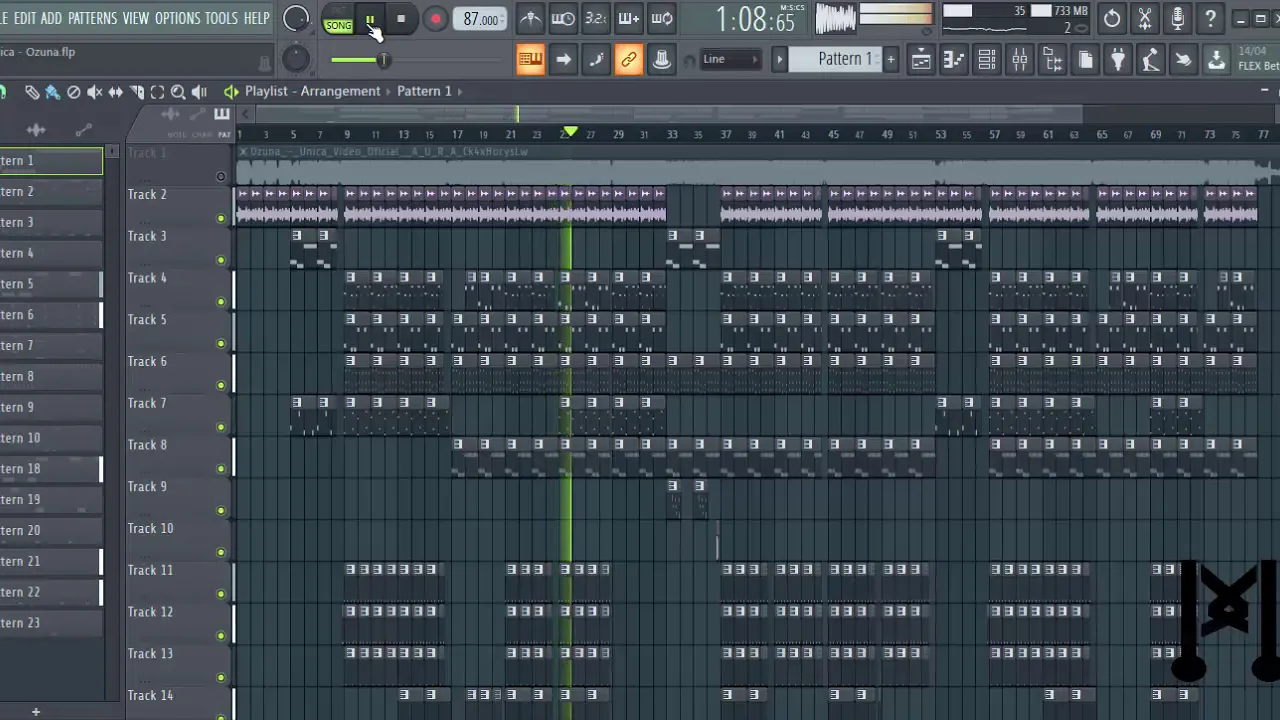Viewport: 1280px width, 720px height.
Task: Open the pattern selector arrow left of Pattern 1
Action: pos(780,59)
